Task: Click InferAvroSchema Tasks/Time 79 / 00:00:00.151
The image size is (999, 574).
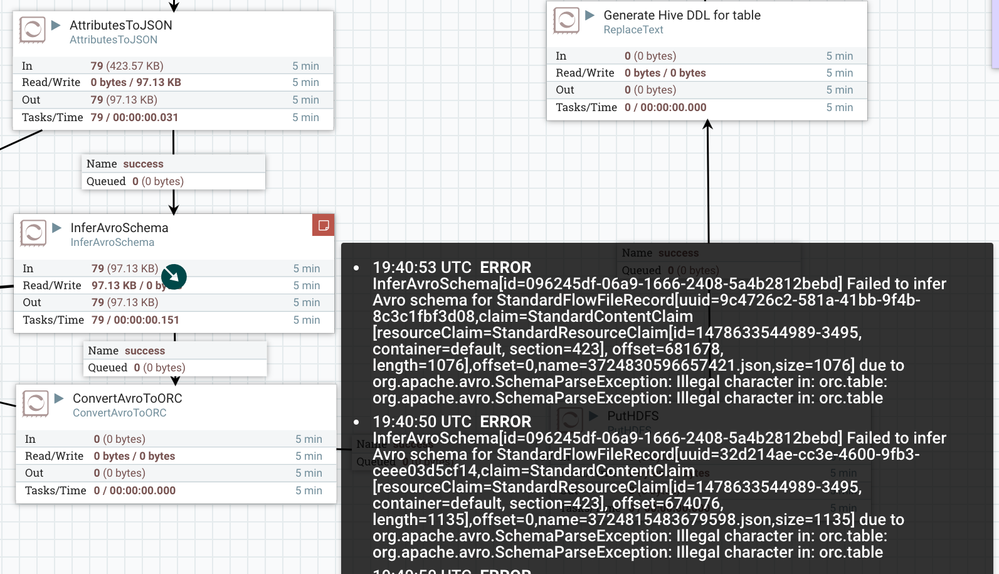Action: pos(135,320)
